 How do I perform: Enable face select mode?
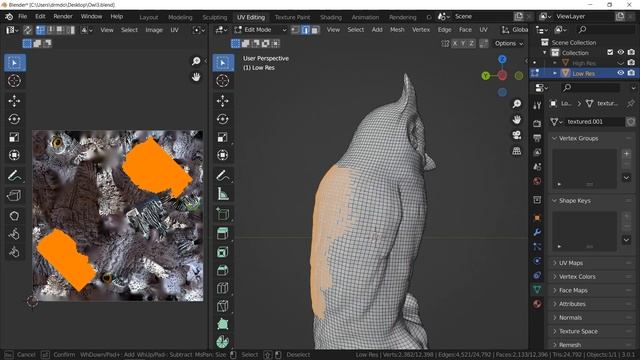(x=315, y=30)
